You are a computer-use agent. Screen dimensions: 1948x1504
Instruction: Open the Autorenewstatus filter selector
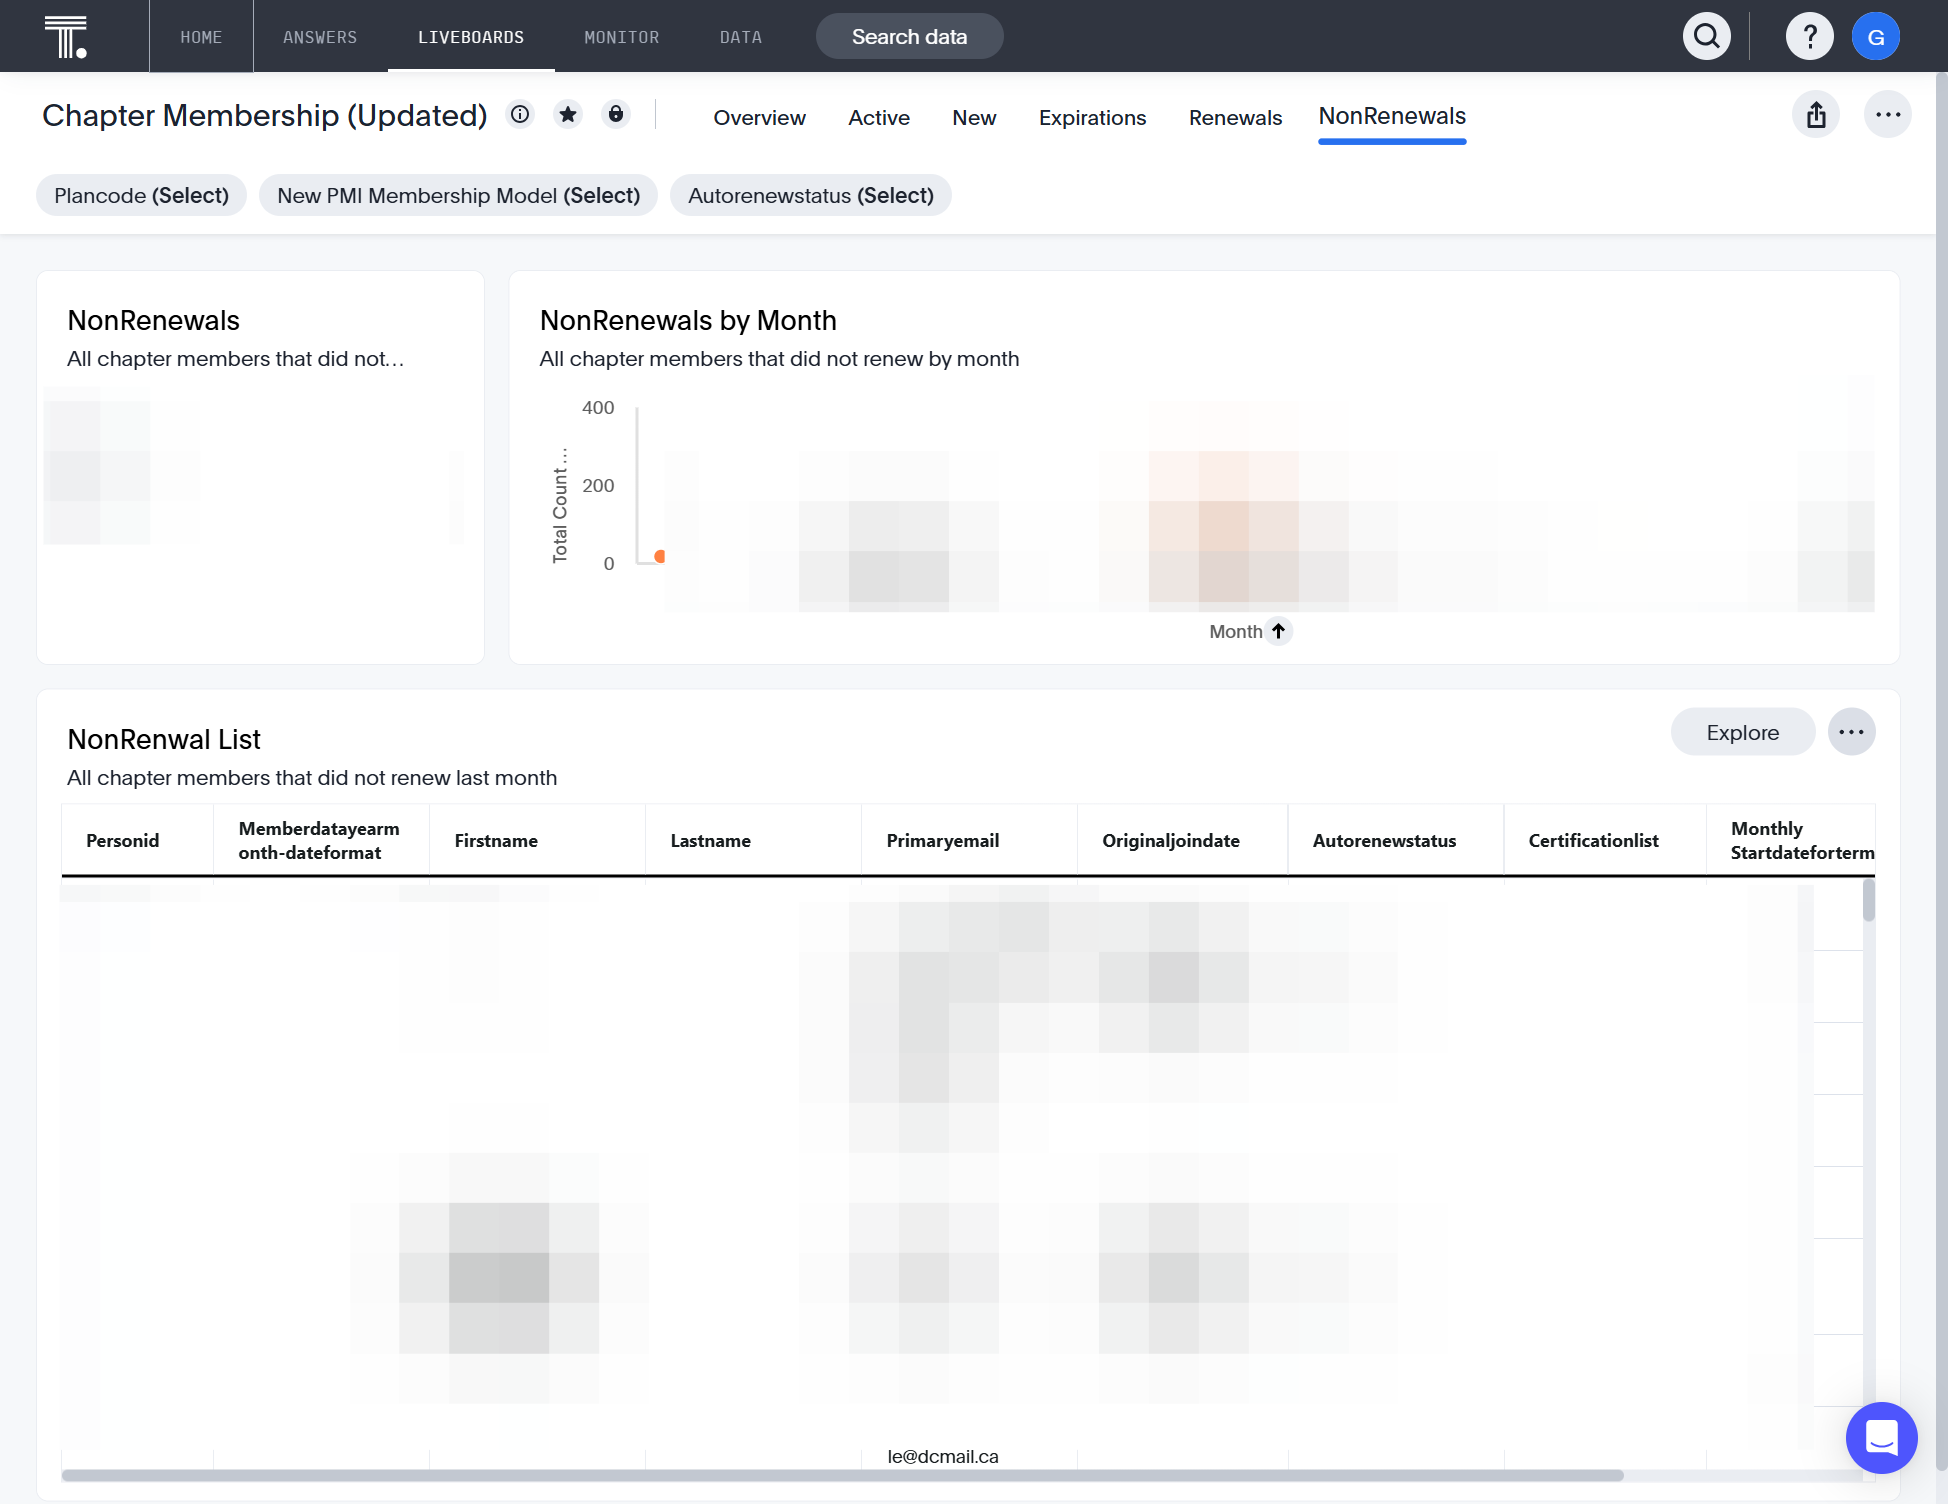pyautogui.click(x=811, y=195)
